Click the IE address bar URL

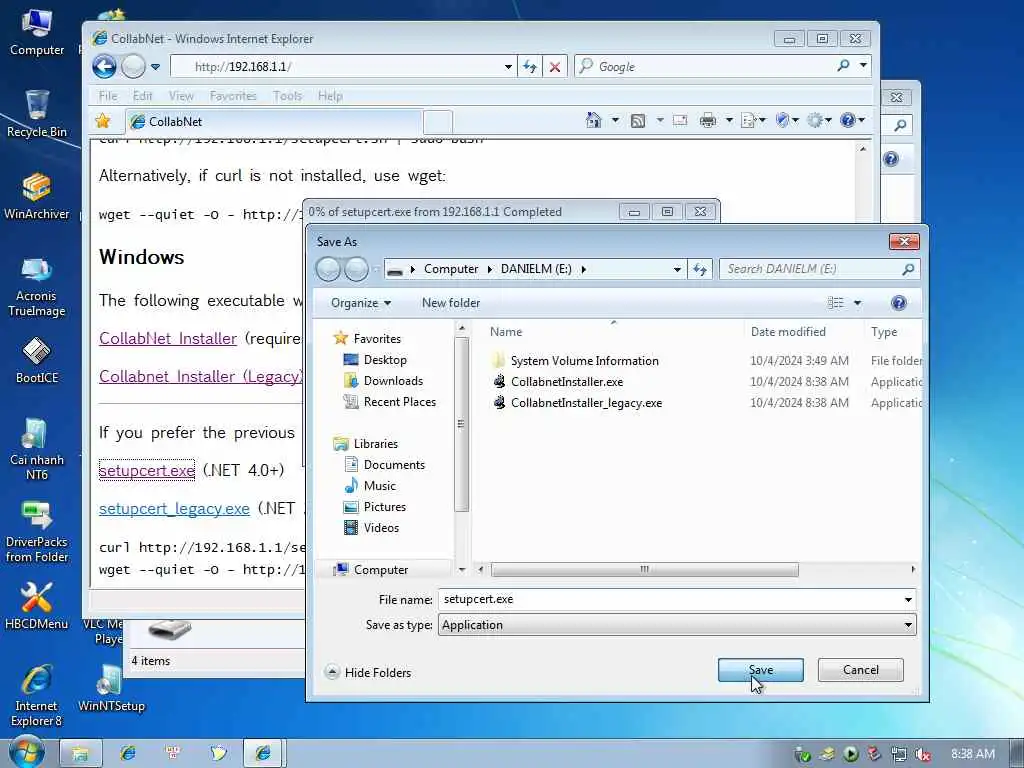pos(243,67)
